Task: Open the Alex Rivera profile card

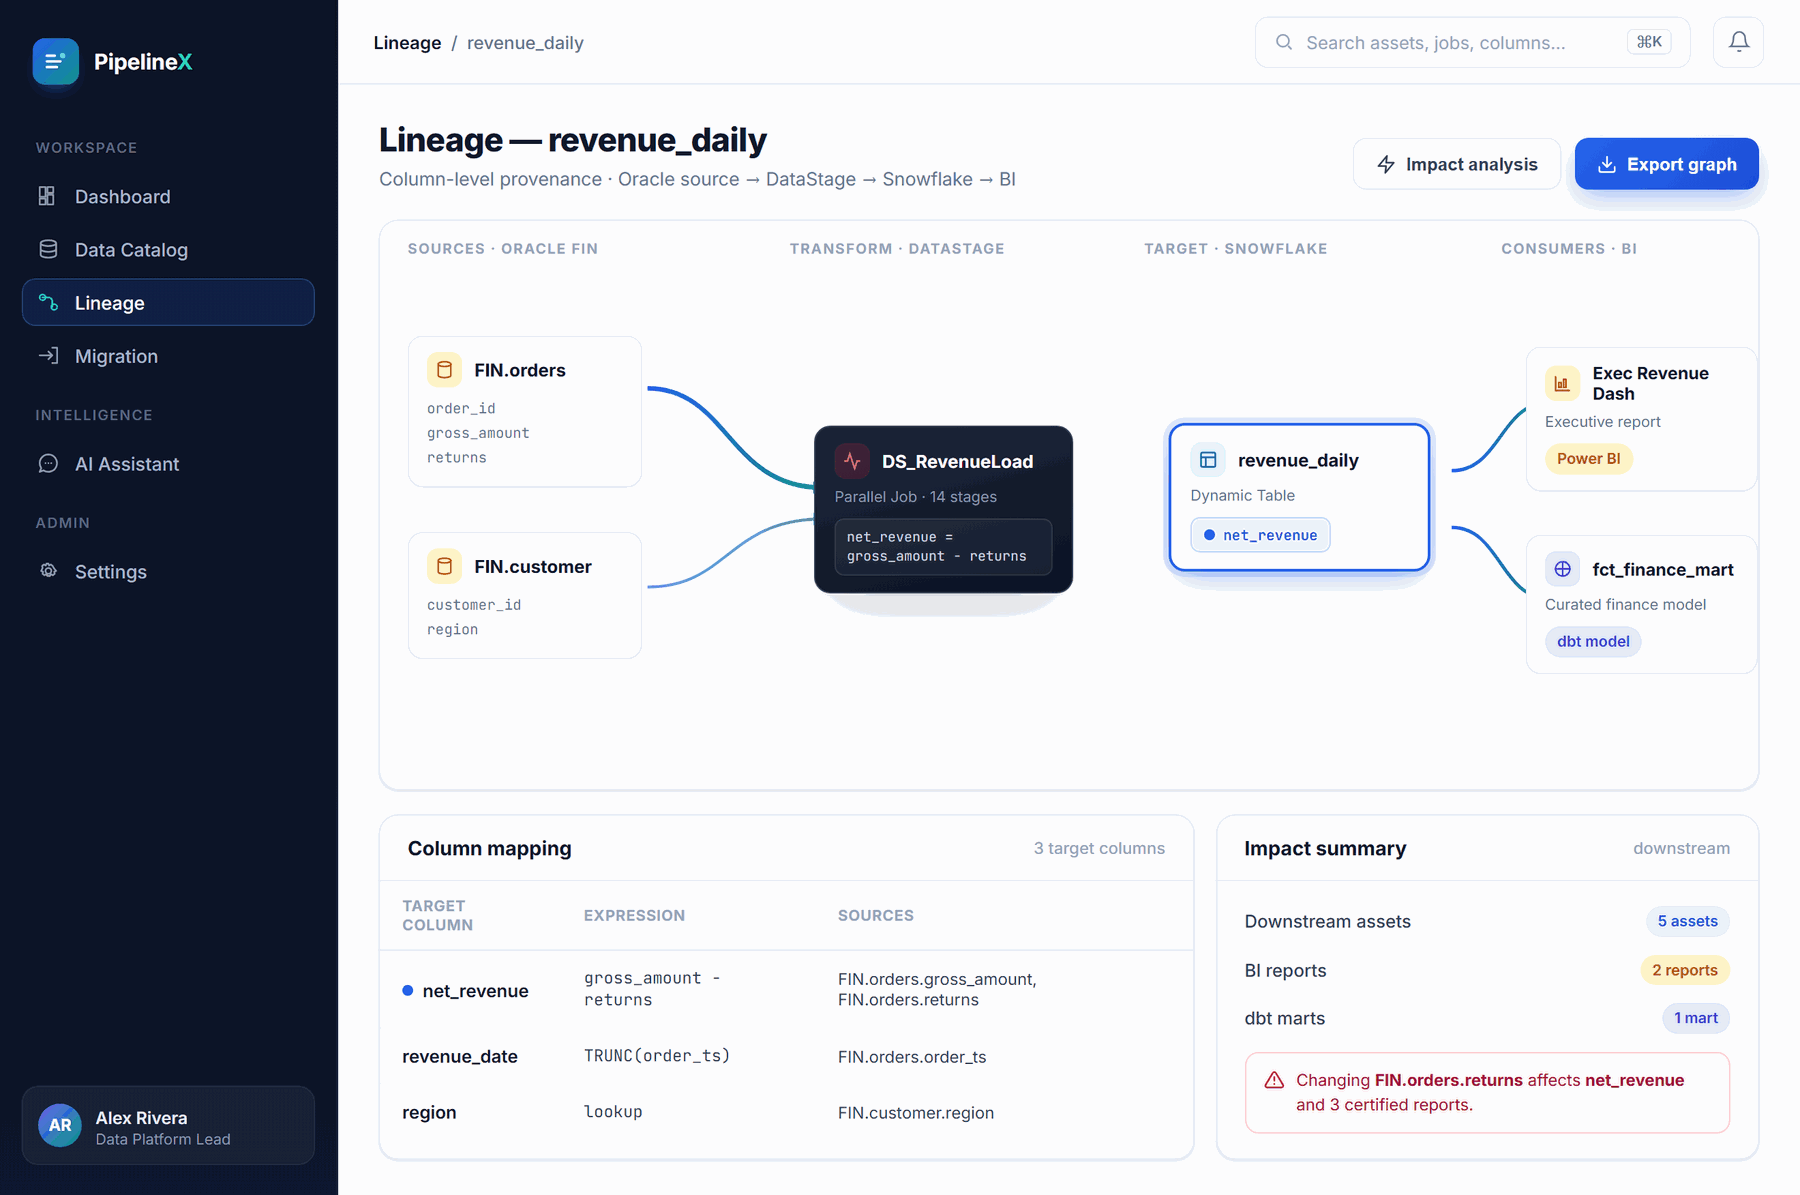Action: (x=168, y=1125)
